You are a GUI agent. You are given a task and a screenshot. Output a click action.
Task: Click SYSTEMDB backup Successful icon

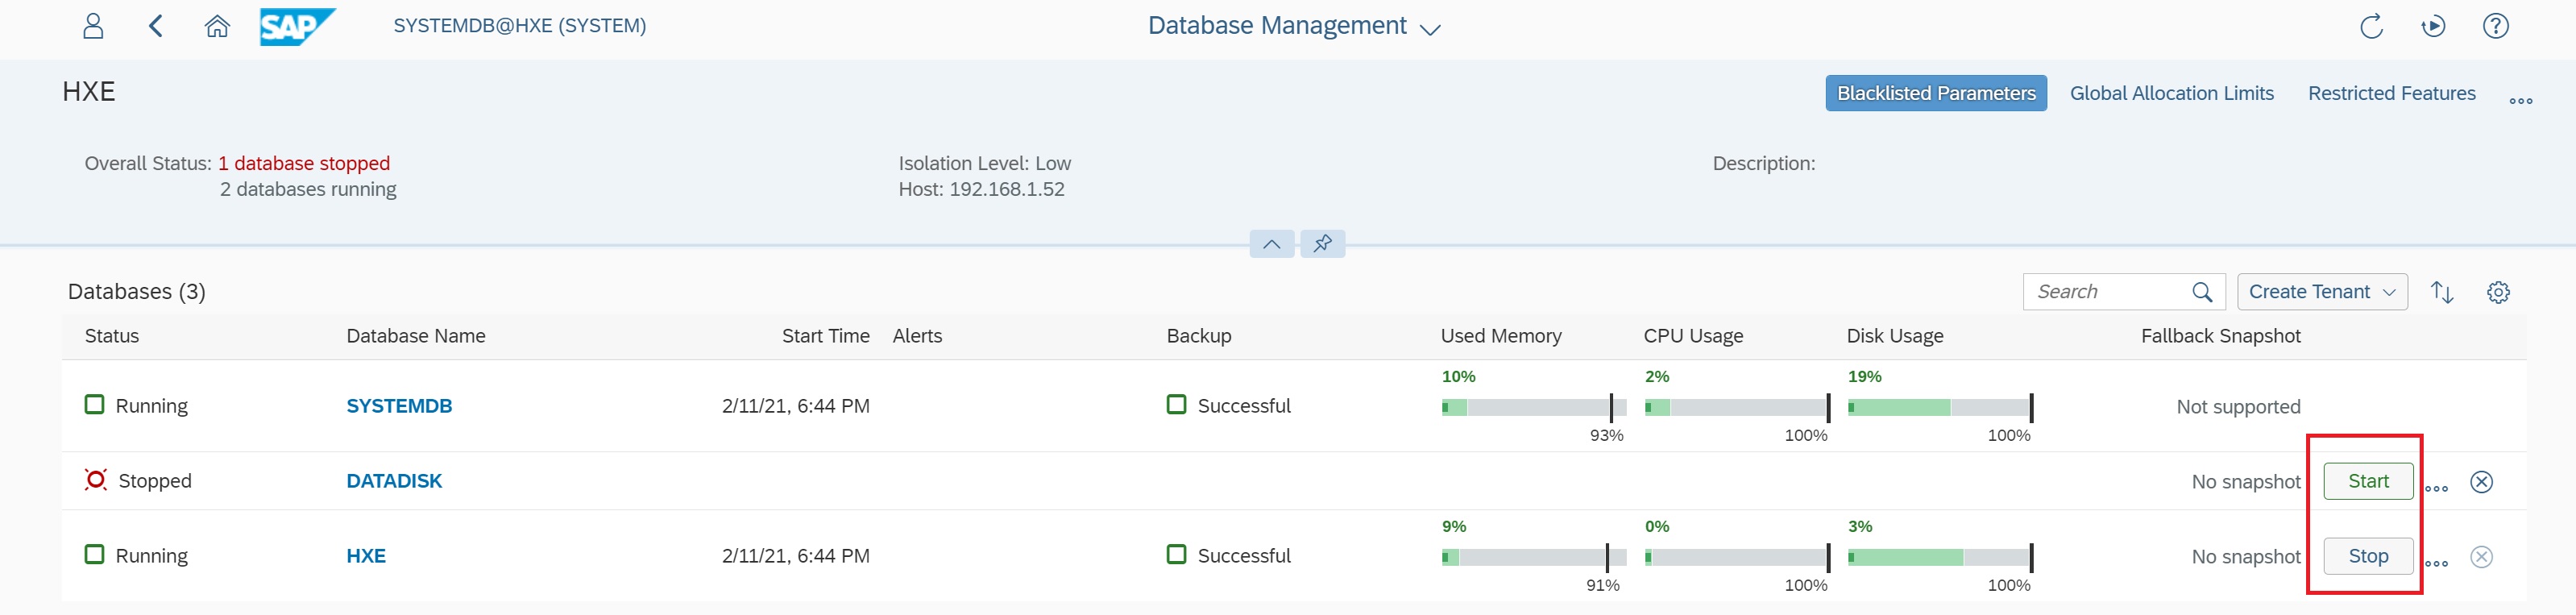[x=1176, y=405]
